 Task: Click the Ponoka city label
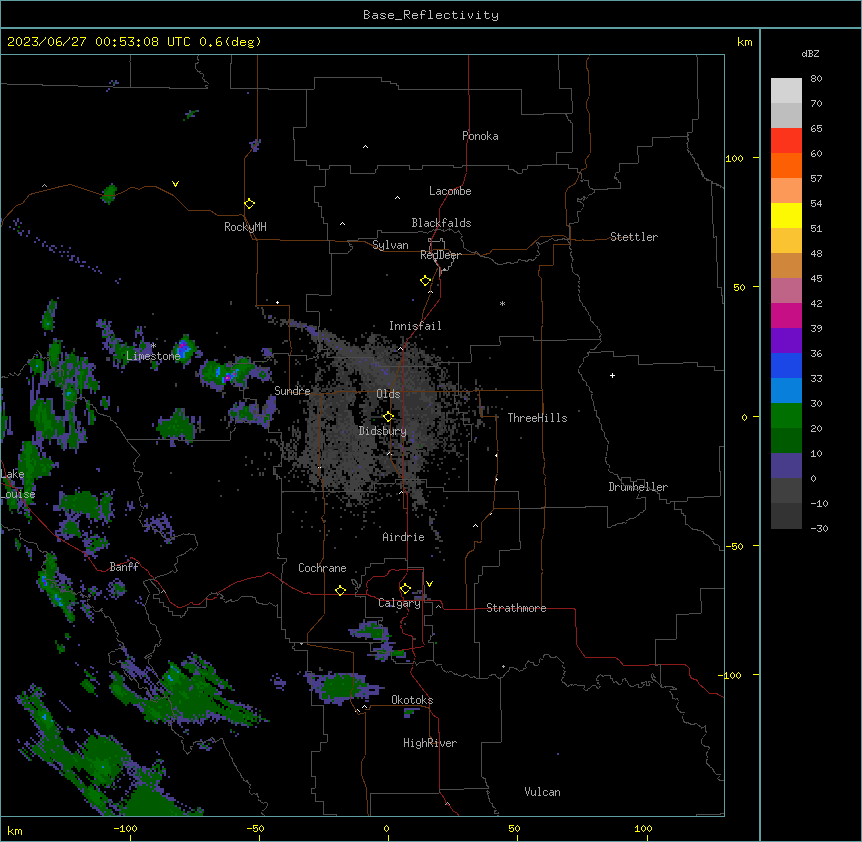pyautogui.click(x=480, y=136)
